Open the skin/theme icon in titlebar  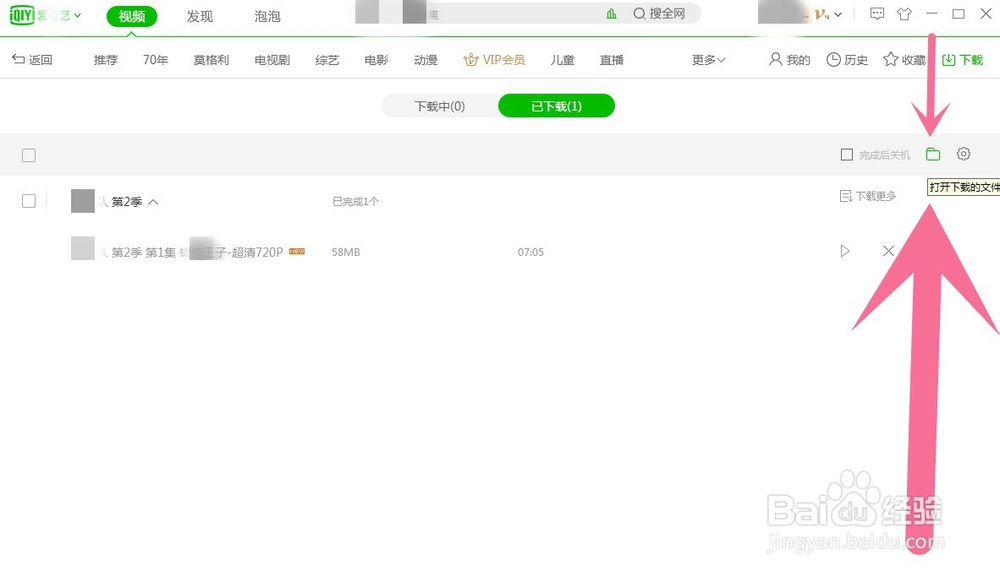pos(905,14)
